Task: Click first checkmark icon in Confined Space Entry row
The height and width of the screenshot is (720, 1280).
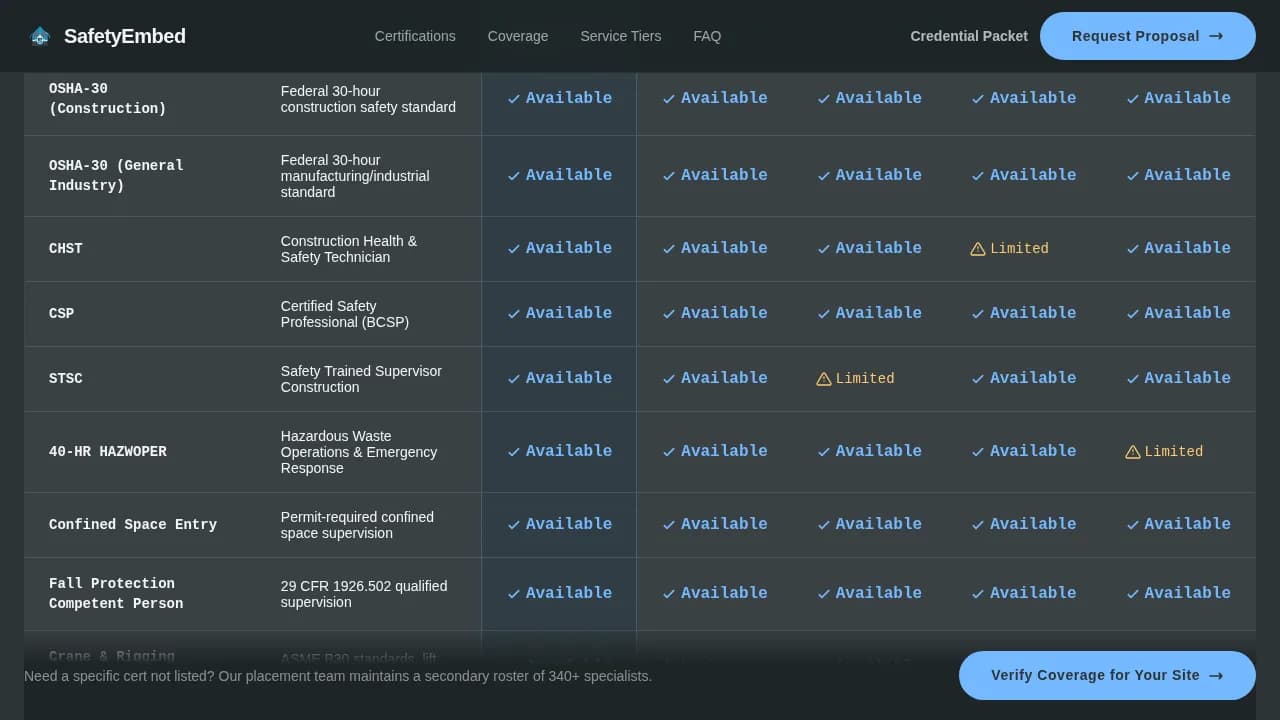Action: tap(514, 524)
